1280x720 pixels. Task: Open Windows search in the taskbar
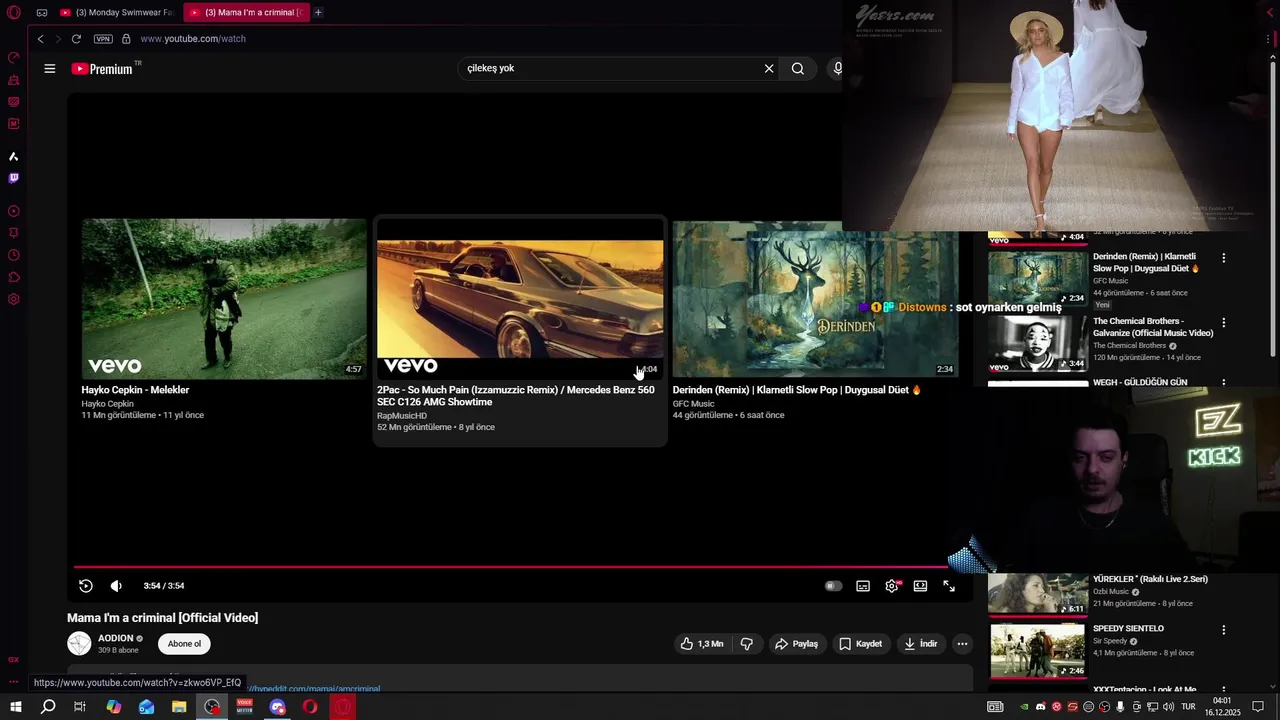click(x=48, y=707)
